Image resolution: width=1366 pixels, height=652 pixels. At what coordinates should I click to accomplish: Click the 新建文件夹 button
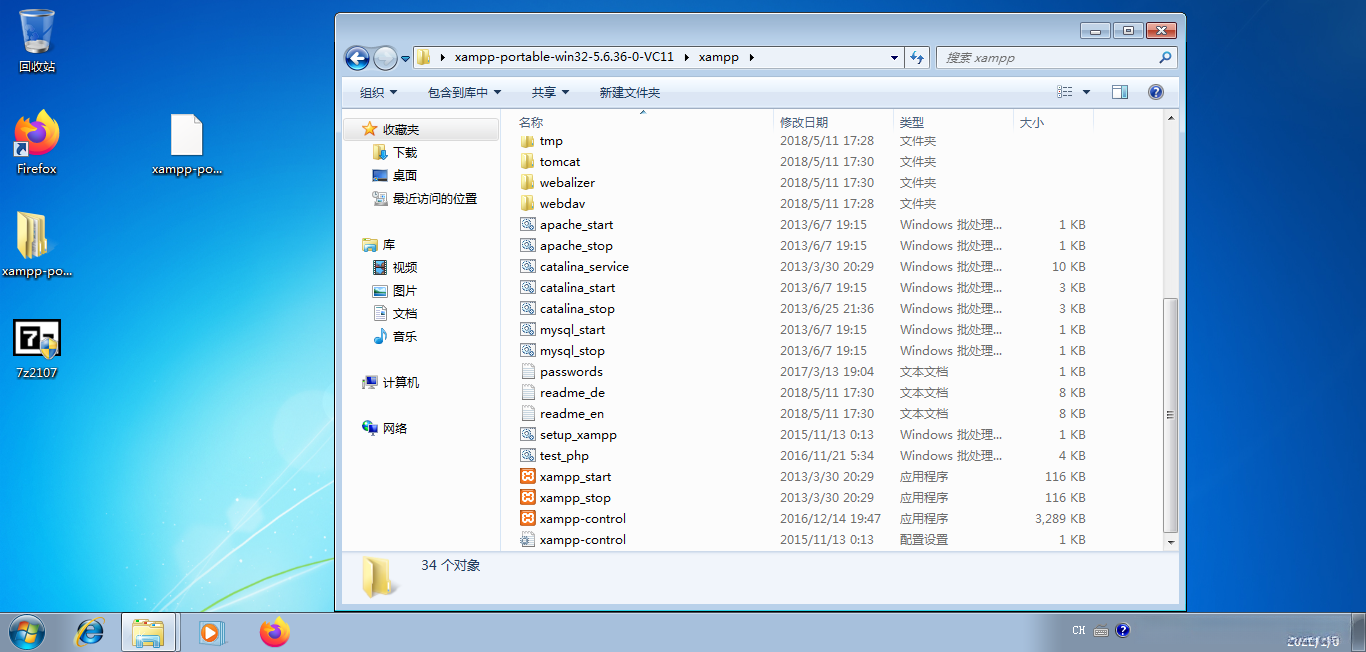(630, 92)
